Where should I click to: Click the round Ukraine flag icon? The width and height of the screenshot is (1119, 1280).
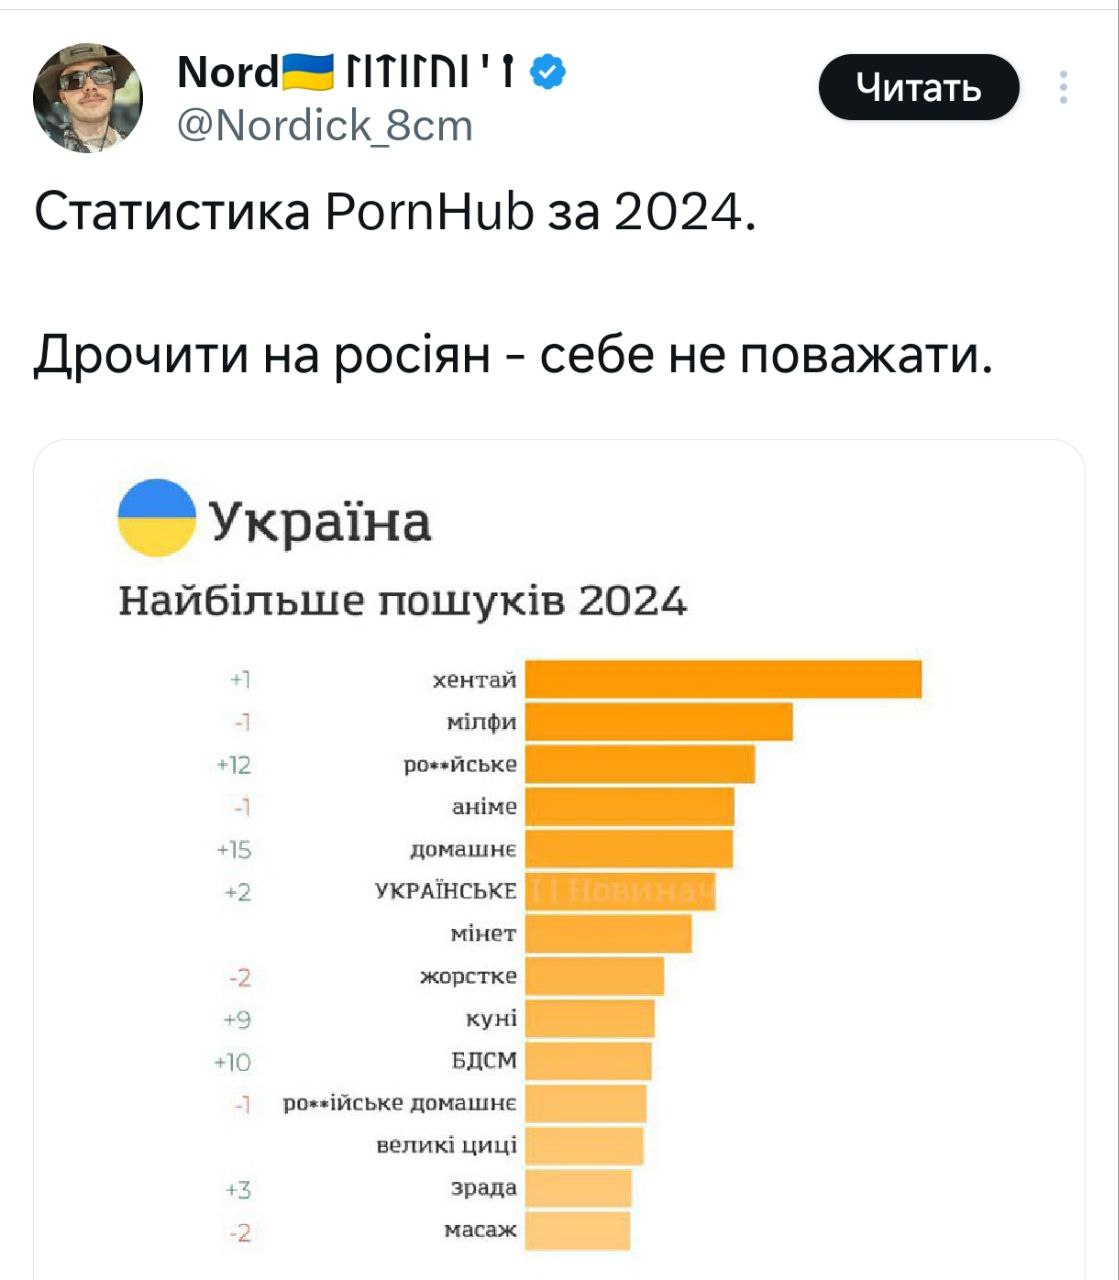157,518
